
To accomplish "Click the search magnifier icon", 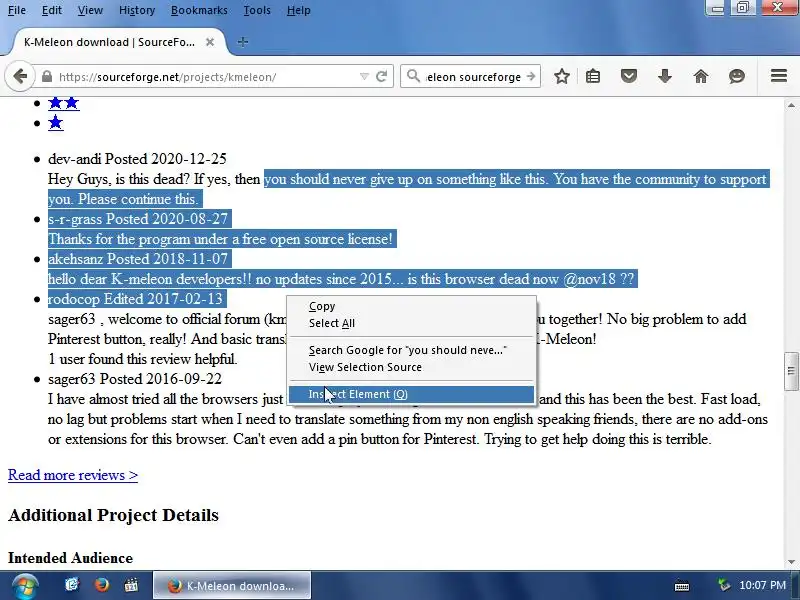I will tap(413, 77).
